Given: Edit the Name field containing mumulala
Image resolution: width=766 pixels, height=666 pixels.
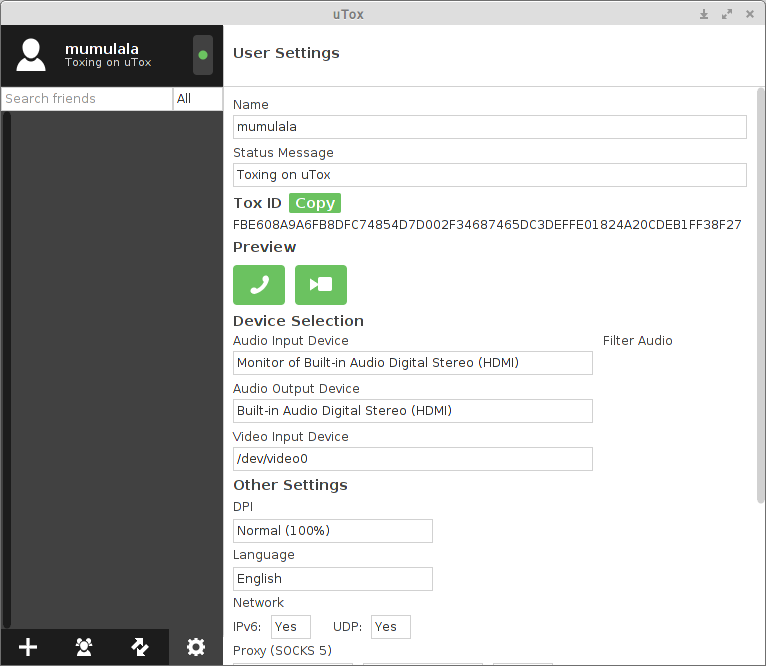Looking at the screenshot, I should (489, 127).
